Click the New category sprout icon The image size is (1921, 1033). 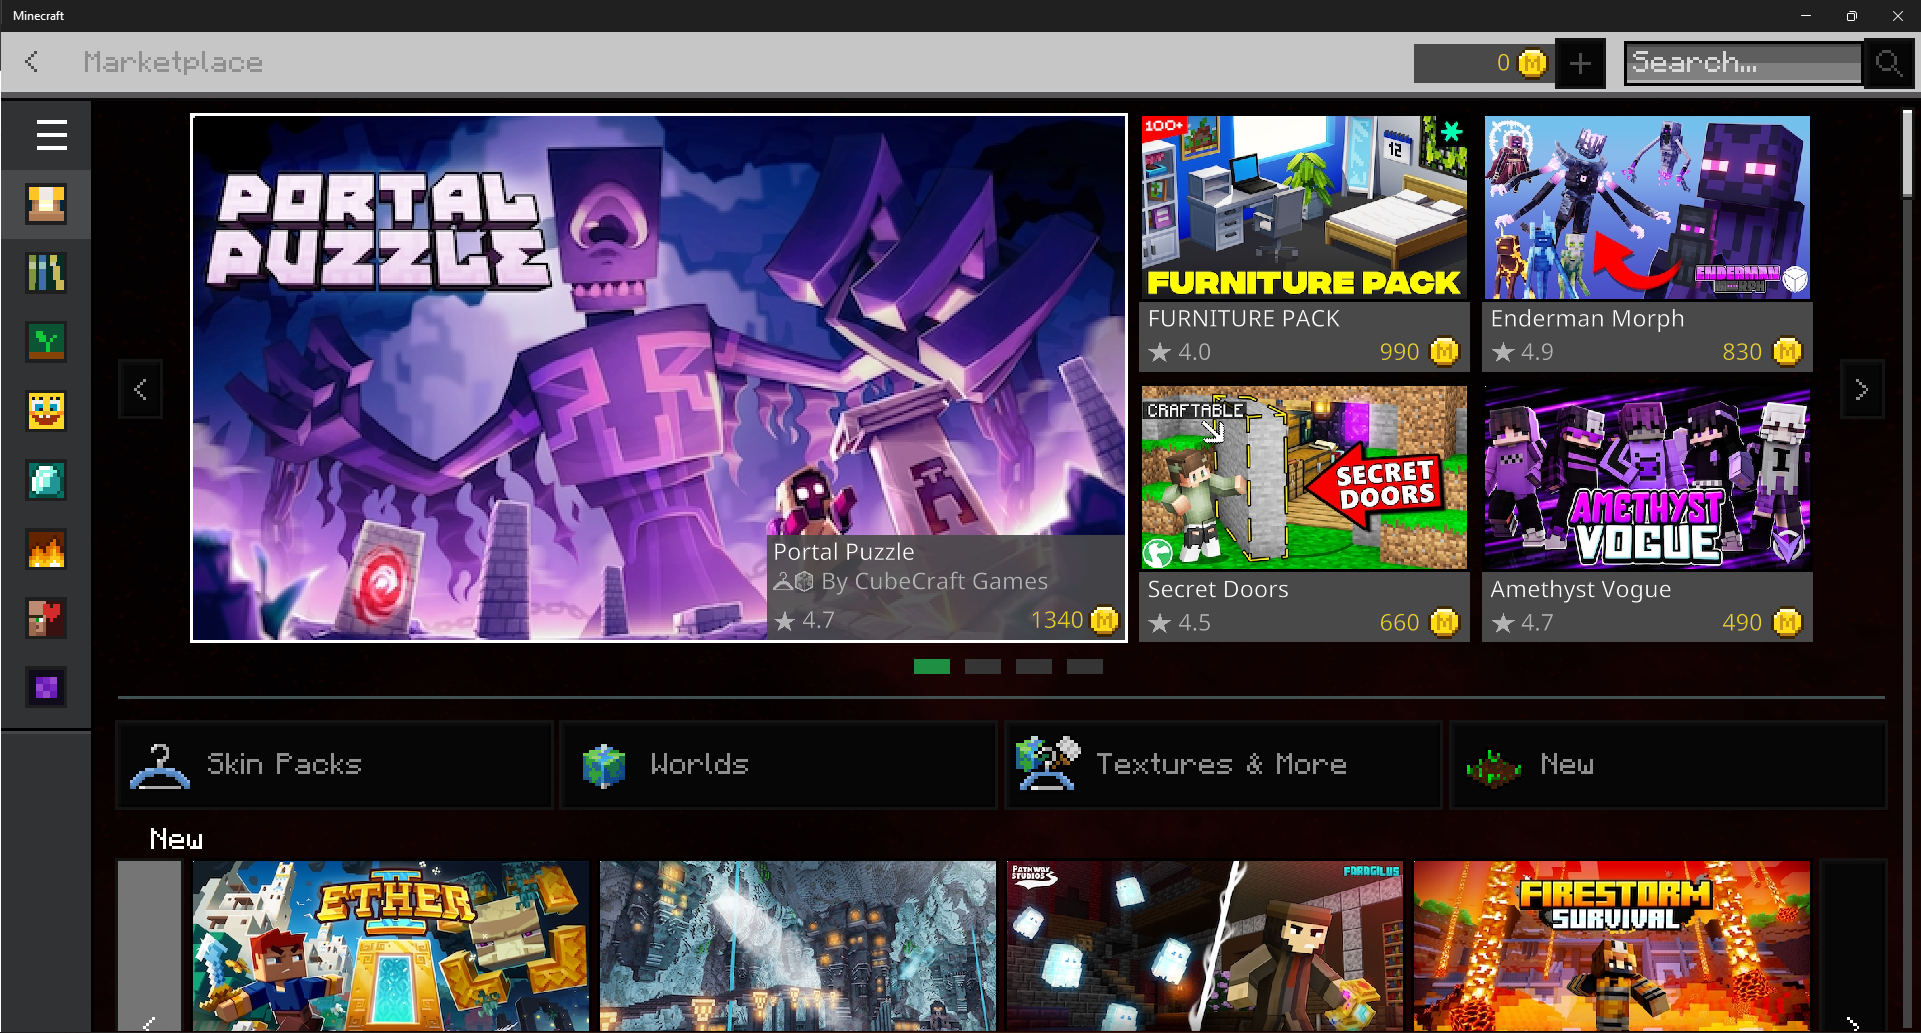point(1494,768)
